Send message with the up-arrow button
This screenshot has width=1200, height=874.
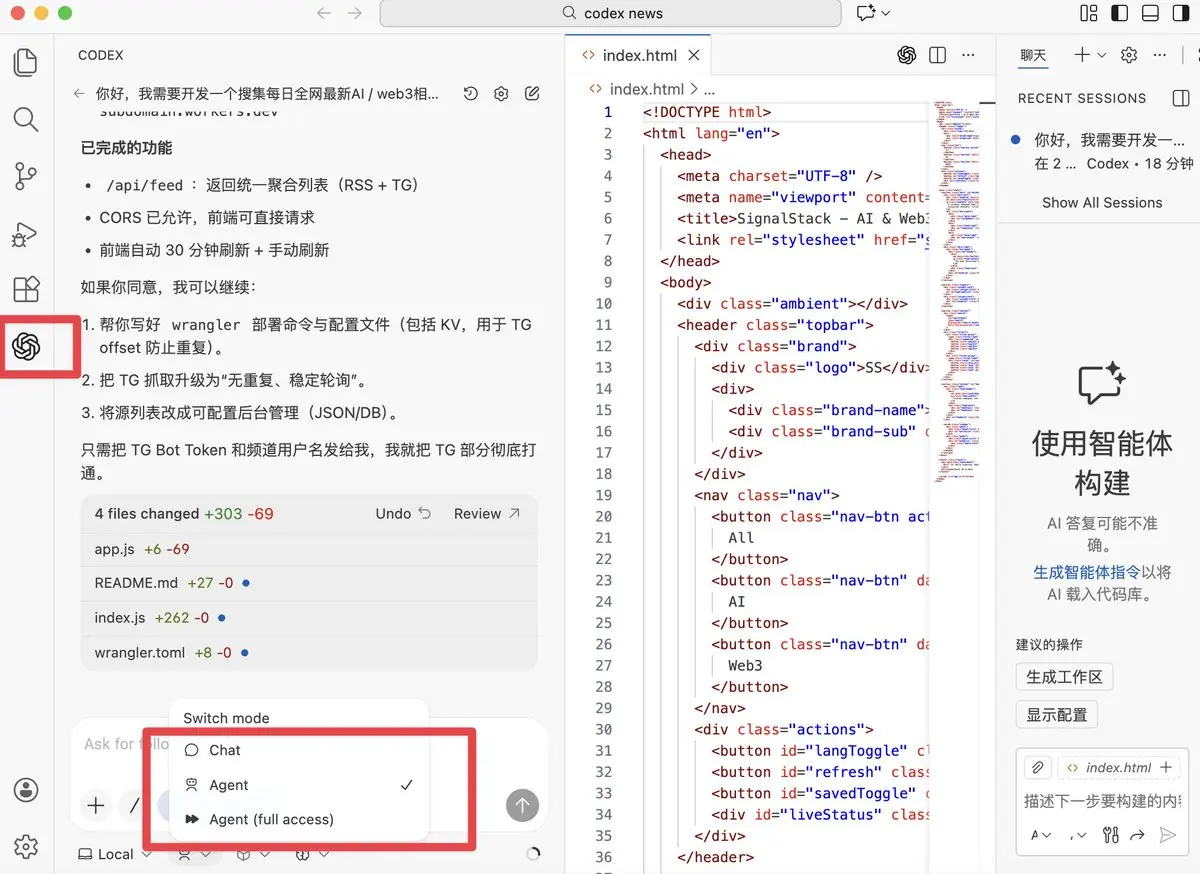522,805
